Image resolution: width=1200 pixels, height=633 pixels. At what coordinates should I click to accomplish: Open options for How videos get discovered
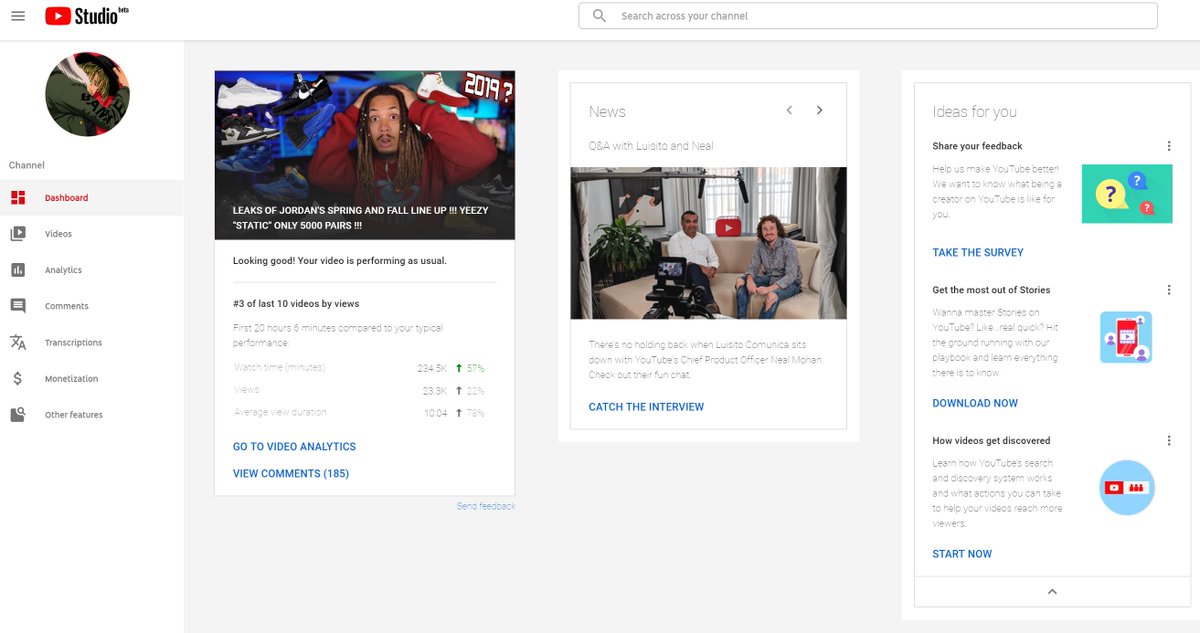coord(1169,440)
